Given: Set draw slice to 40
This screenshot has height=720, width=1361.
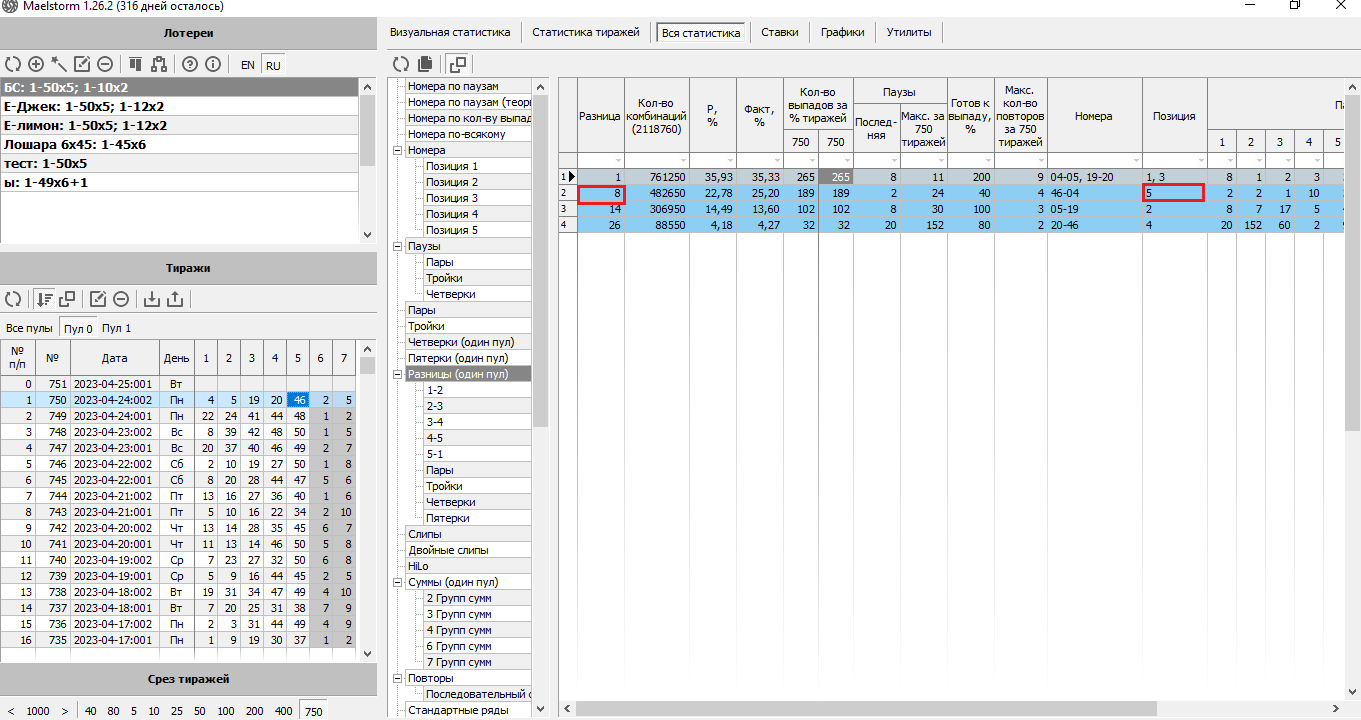Looking at the screenshot, I should [x=91, y=710].
